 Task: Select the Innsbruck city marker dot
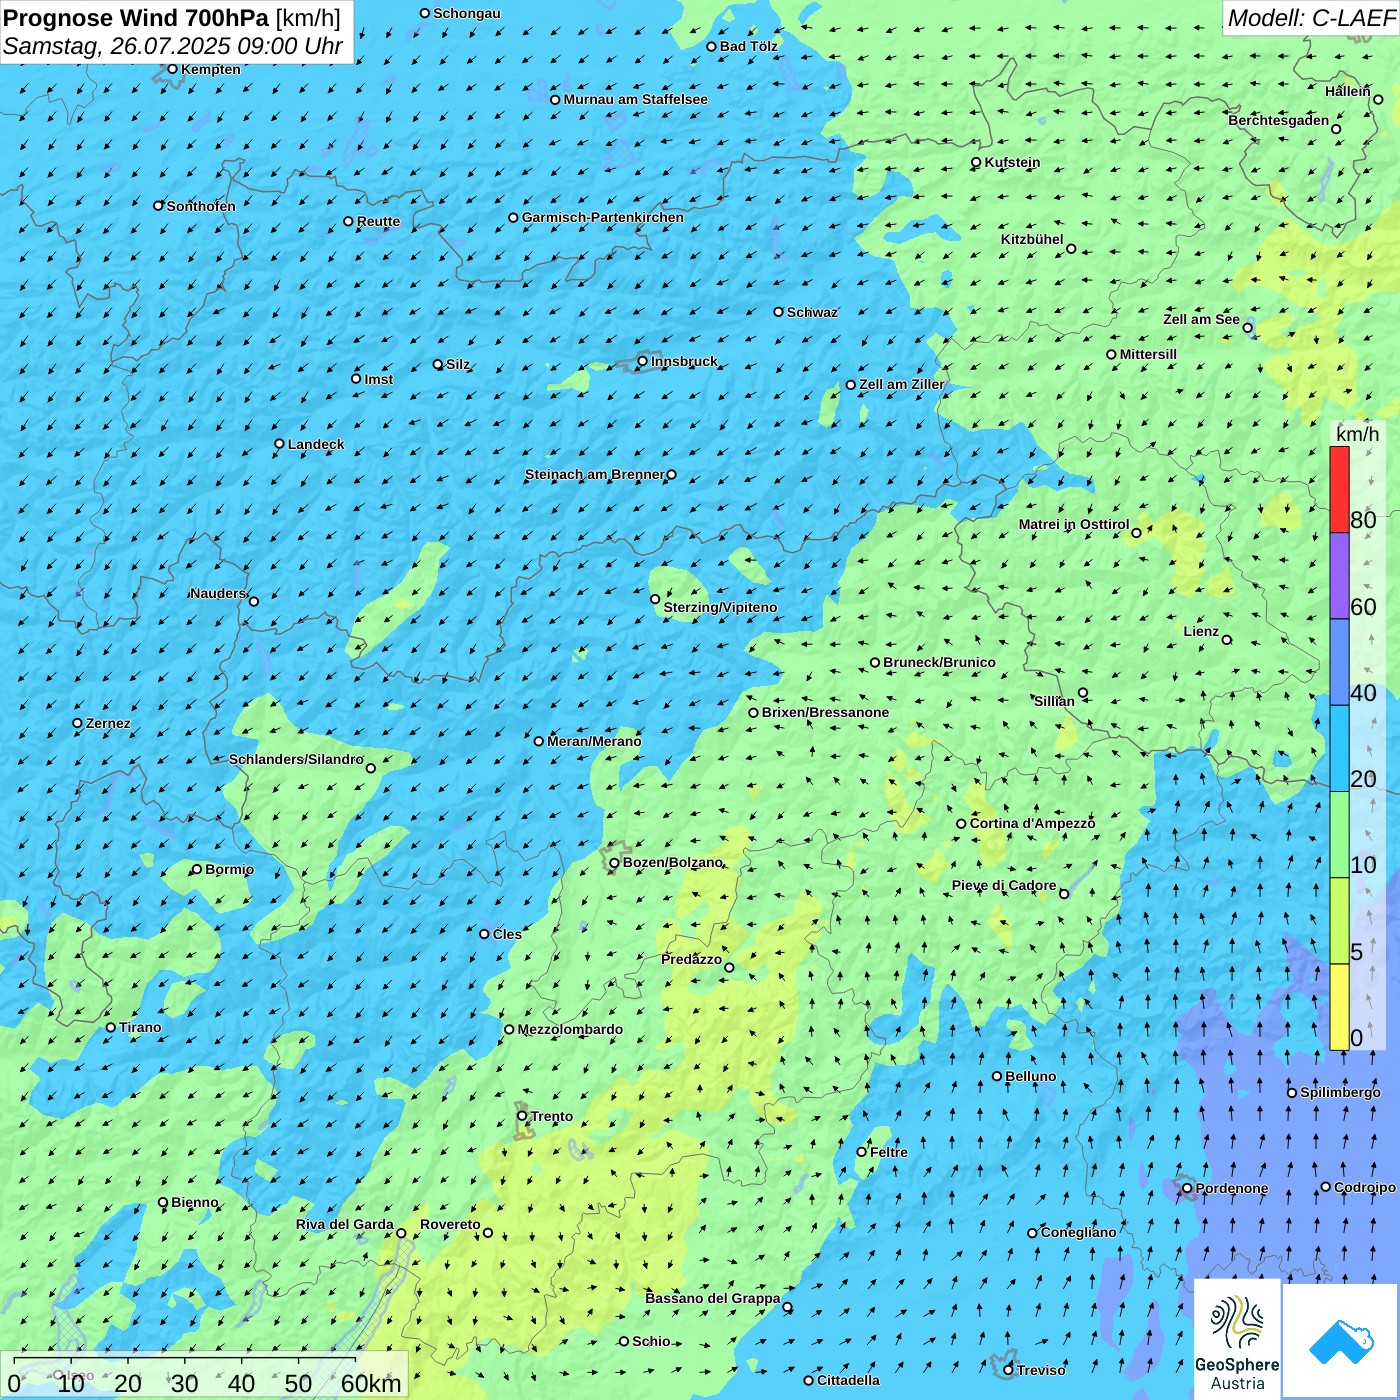(643, 361)
